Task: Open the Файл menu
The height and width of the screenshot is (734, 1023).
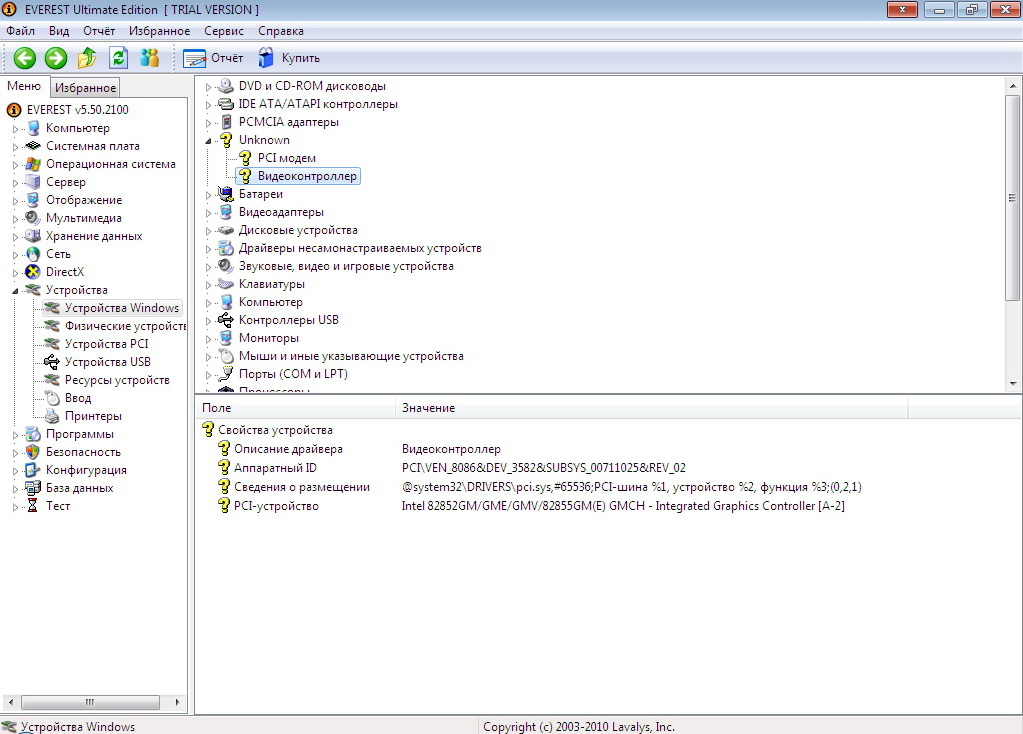Action: [x=20, y=31]
